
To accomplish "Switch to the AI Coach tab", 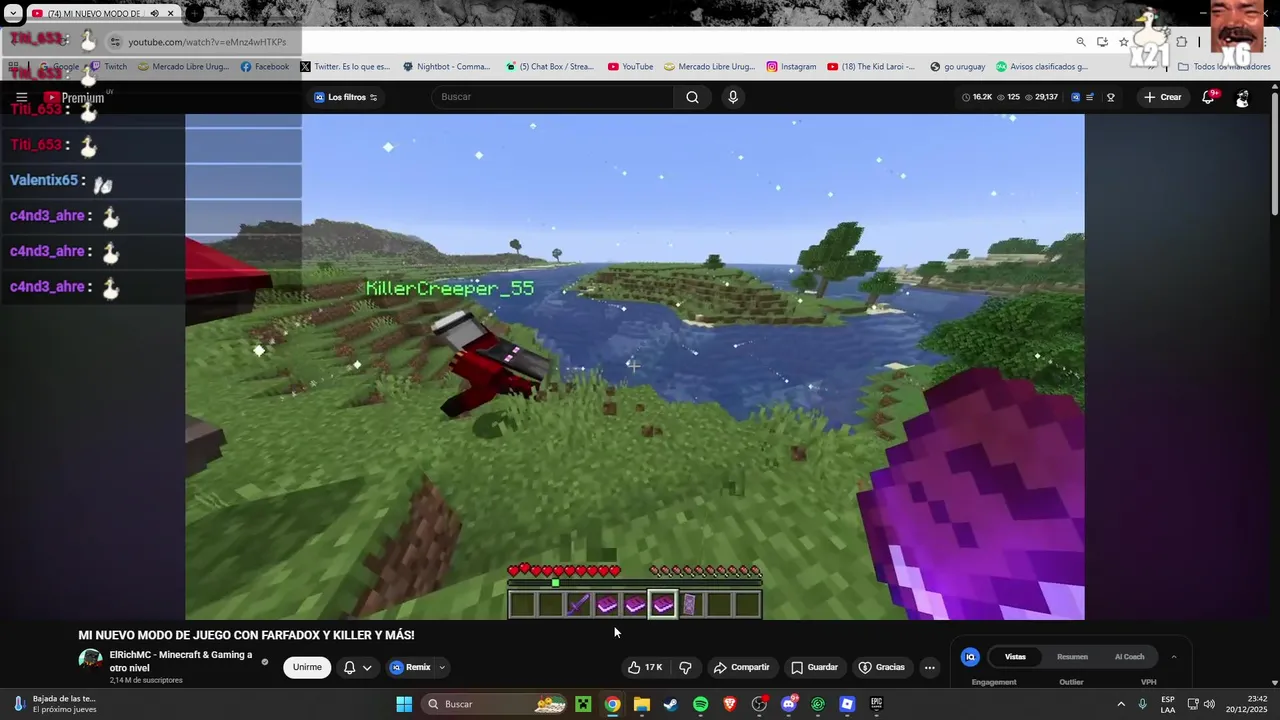I will click(x=1129, y=657).
